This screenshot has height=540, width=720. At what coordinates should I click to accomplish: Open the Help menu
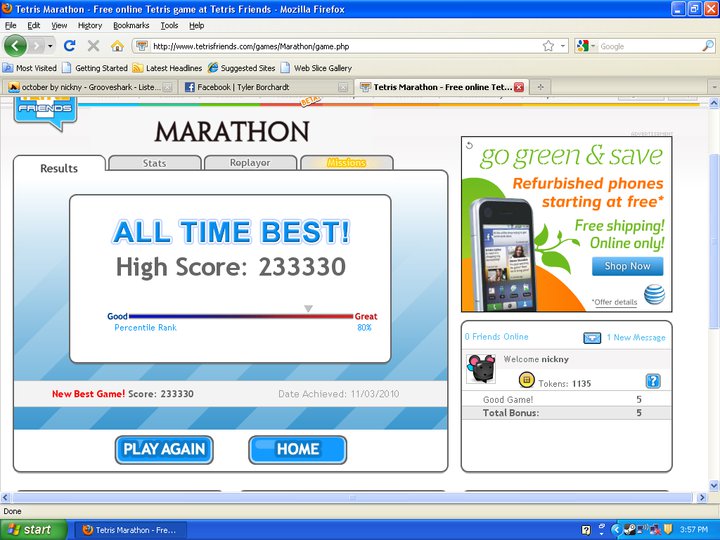[x=197, y=26]
